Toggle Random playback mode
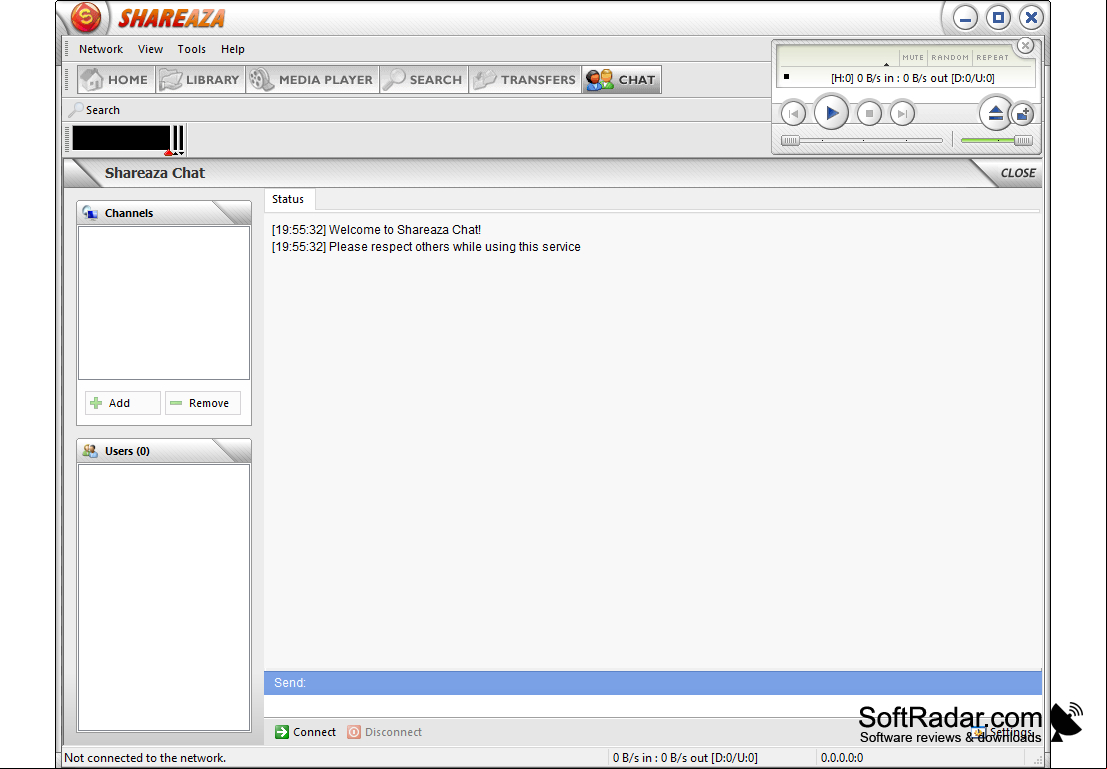The image size is (1107, 769). (950, 57)
